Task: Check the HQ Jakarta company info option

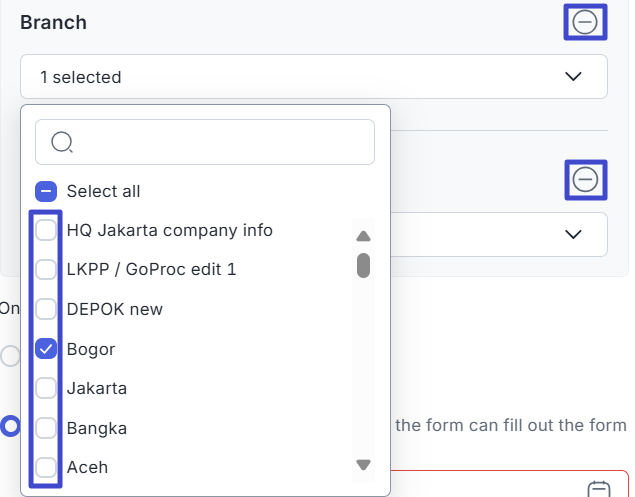Action: [x=46, y=231]
